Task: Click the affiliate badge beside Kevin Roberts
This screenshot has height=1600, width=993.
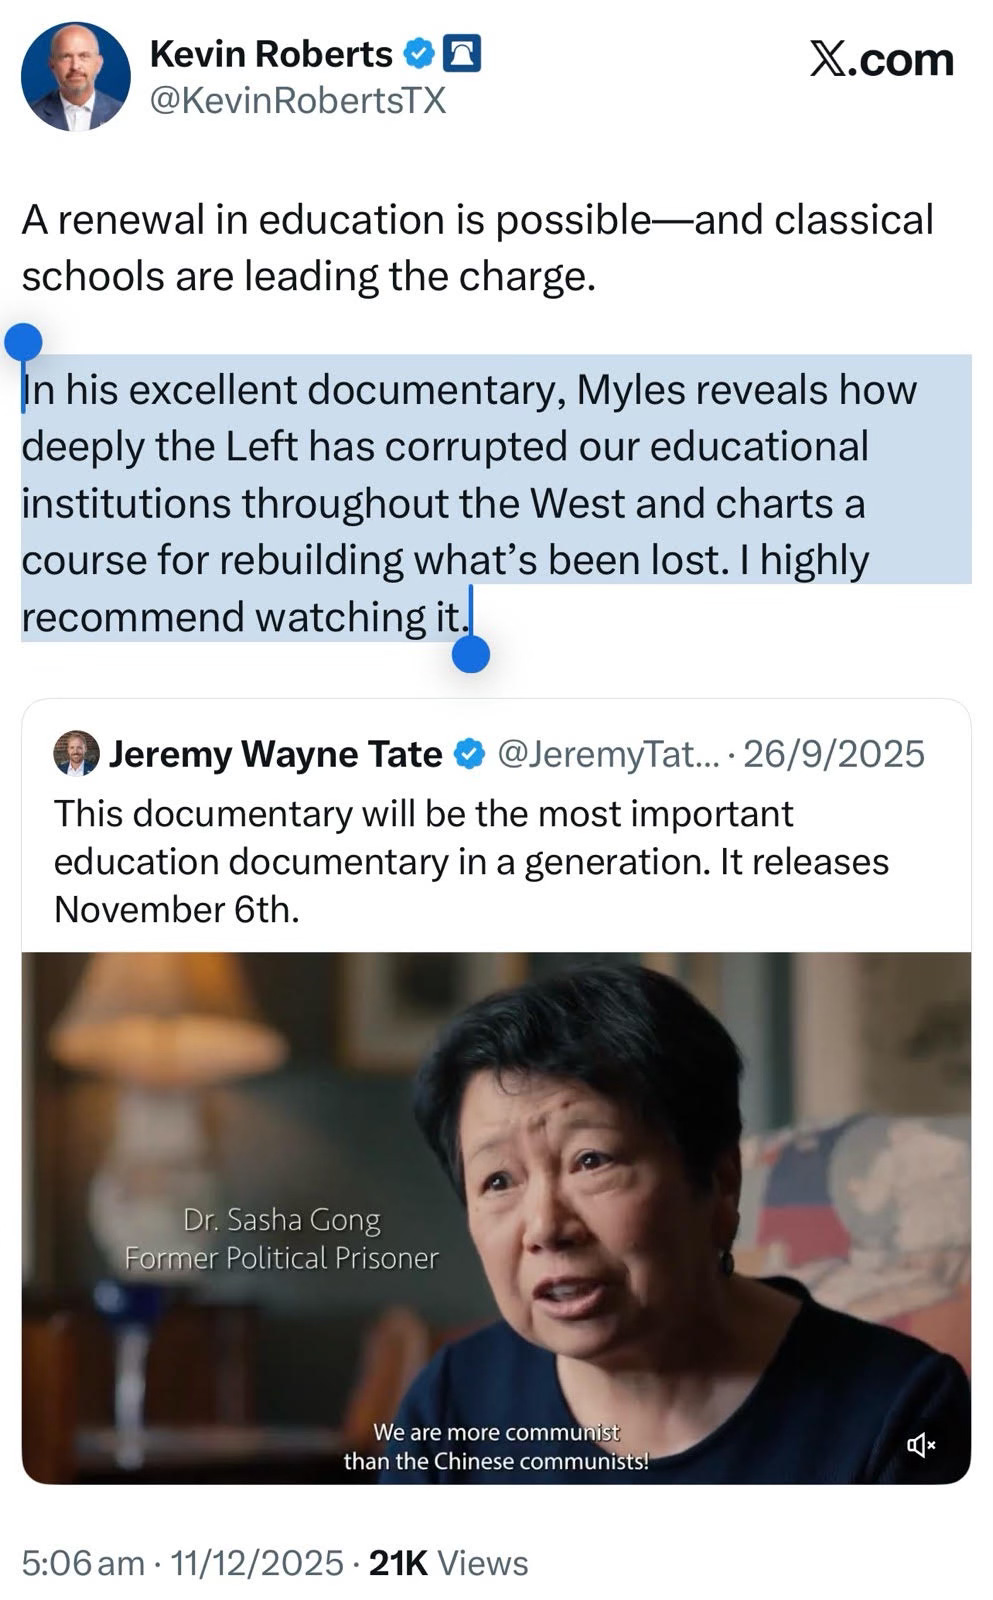Action: coord(461,53)
